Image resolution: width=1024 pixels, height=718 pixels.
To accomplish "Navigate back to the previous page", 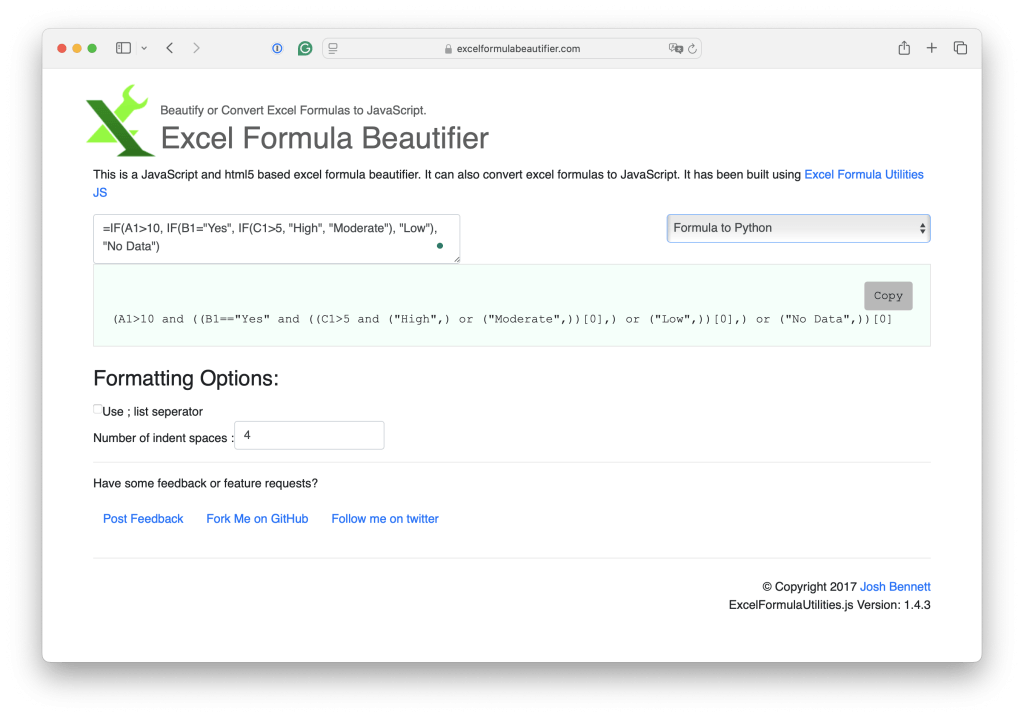I will coord(168,47).
